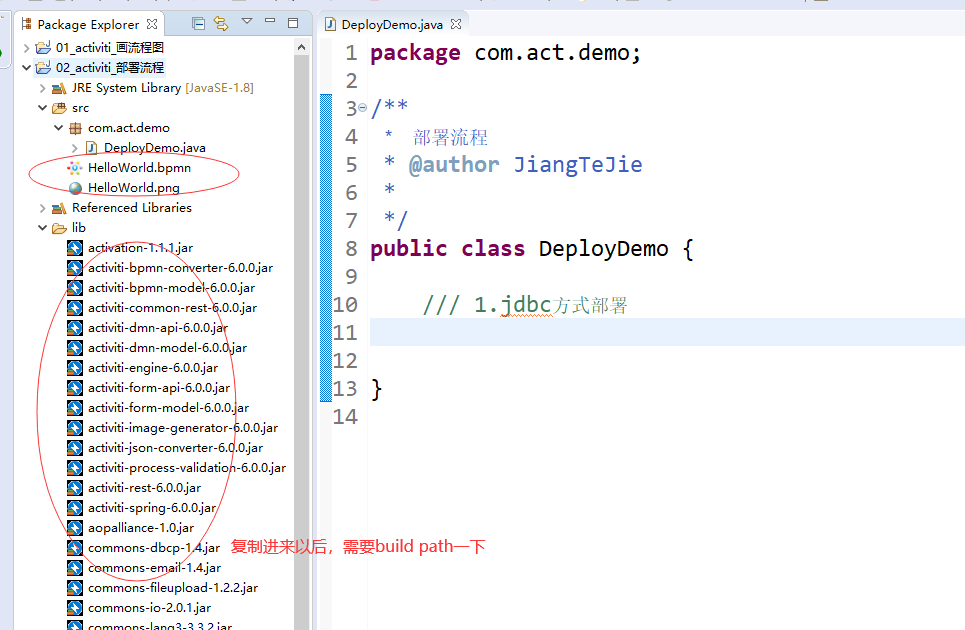
Task: Click the commons-io-2.0.1.jar file icon
Action: (x=75, y=608)
